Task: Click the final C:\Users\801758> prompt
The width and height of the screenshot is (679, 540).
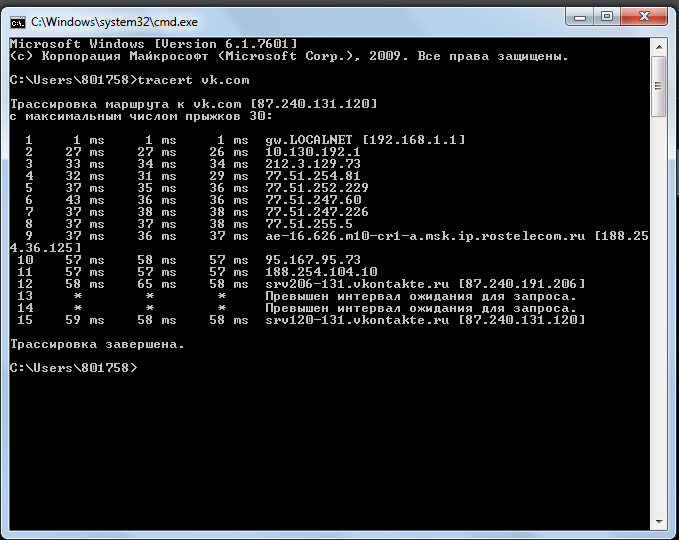Action: coord(74,368)
